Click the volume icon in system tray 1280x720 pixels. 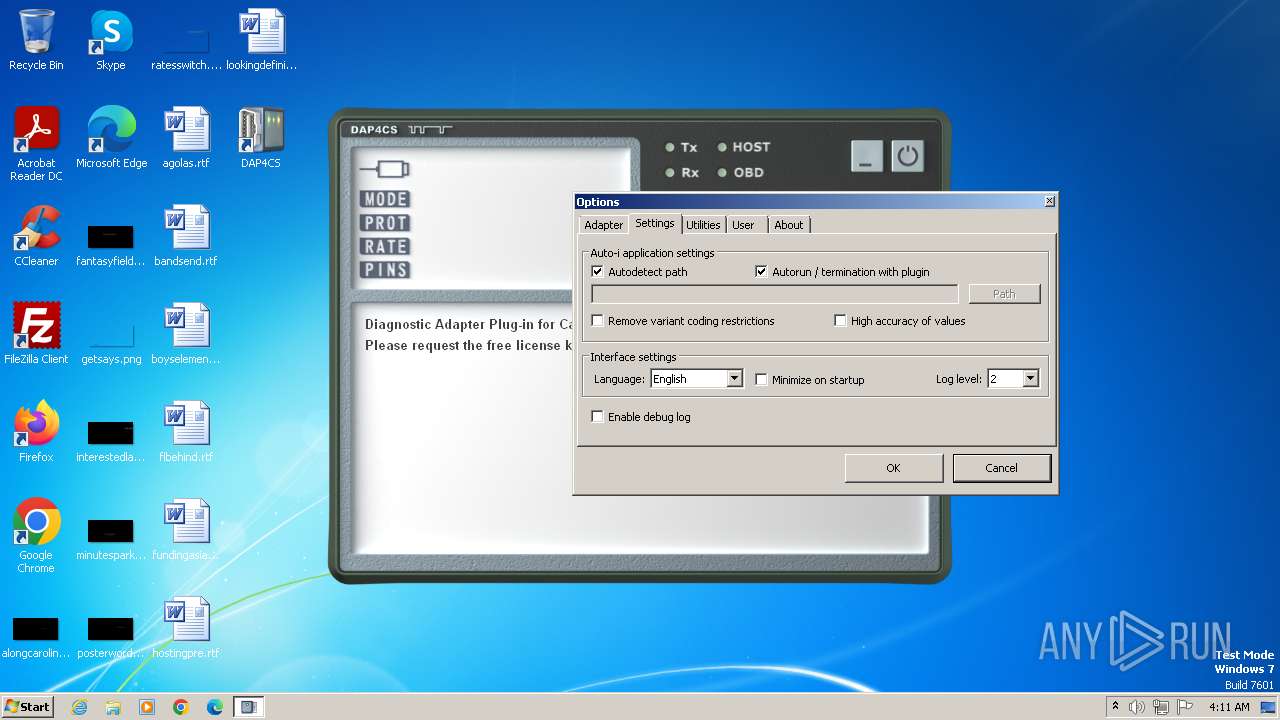[1137, 707]
